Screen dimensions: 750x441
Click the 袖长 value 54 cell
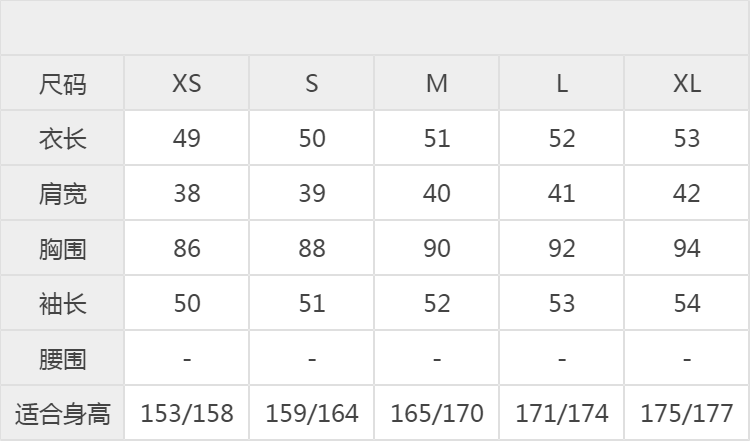pos(687,303)
